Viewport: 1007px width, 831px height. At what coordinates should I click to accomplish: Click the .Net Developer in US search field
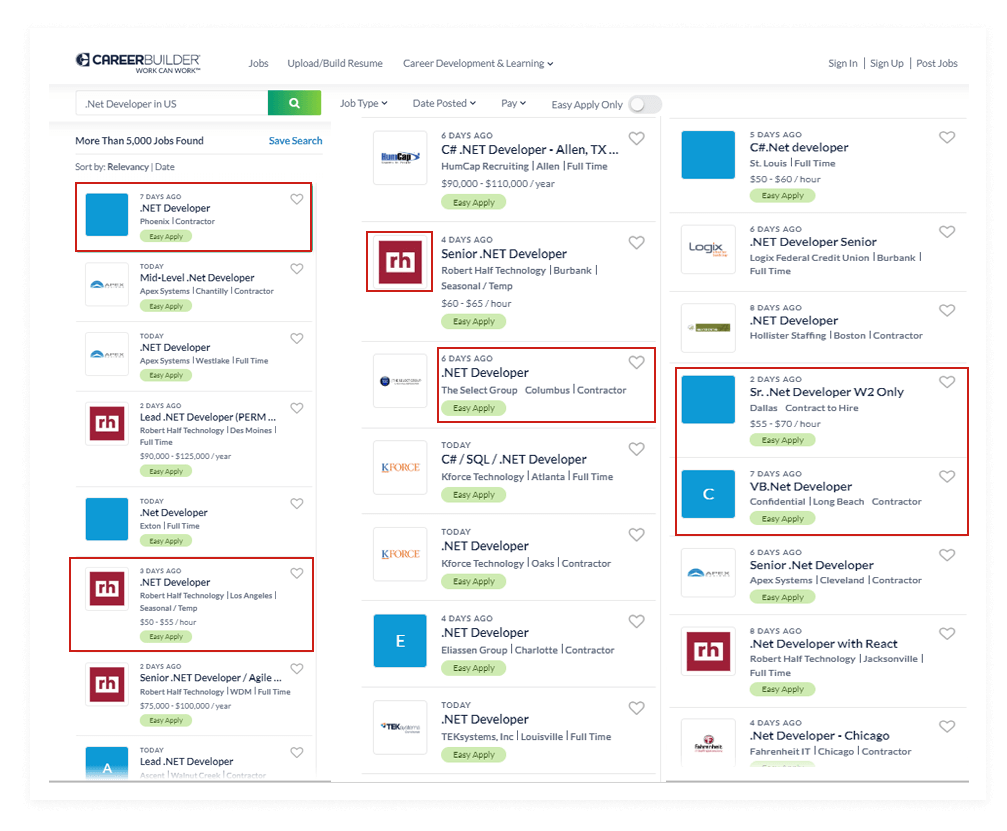tap(171, 103)
